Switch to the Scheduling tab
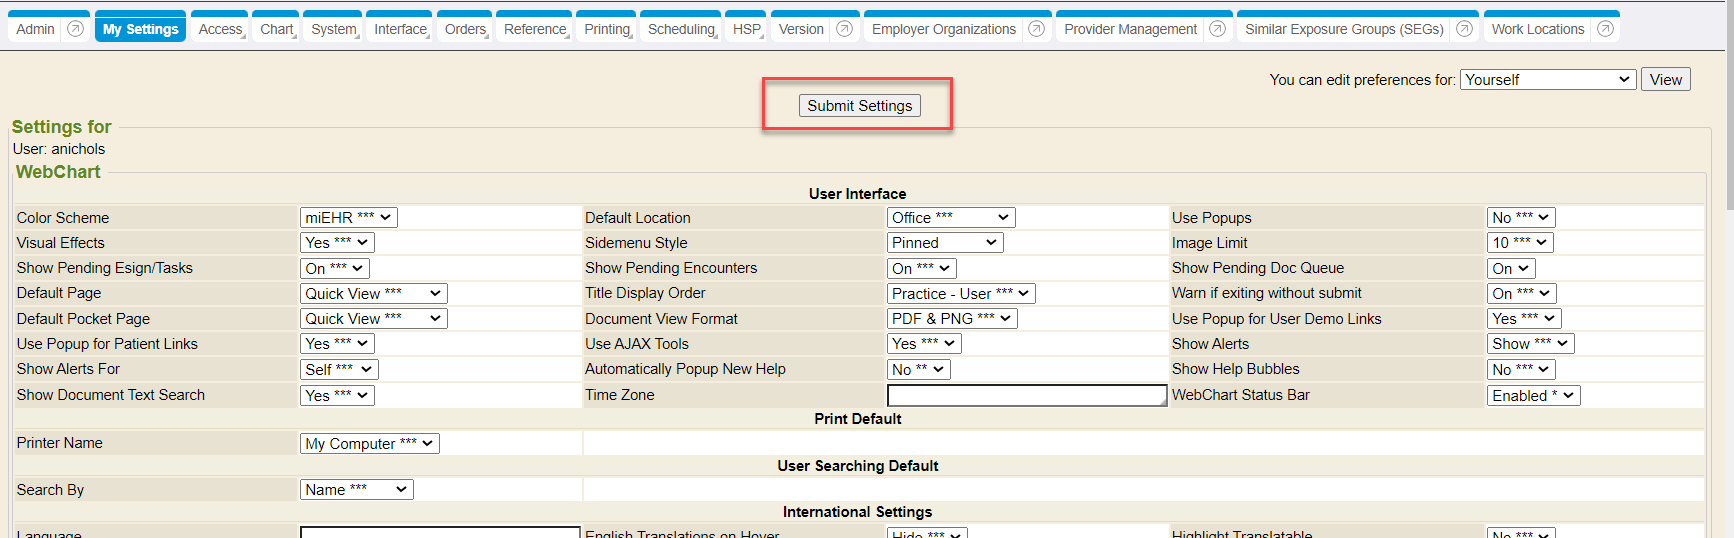 [681, 29]
